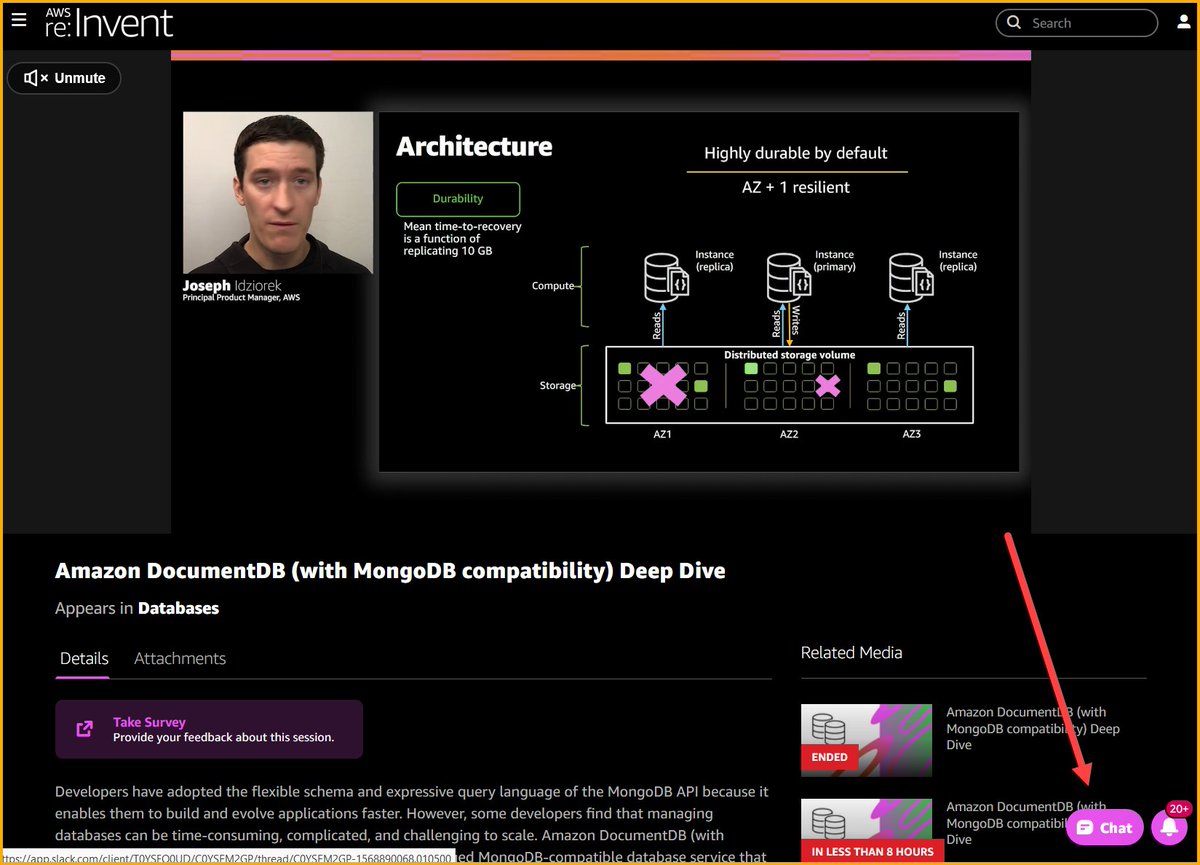This screenshot has height=865, width=1200.
Task: Unmute the video player
Action: [x=64, y=78]
